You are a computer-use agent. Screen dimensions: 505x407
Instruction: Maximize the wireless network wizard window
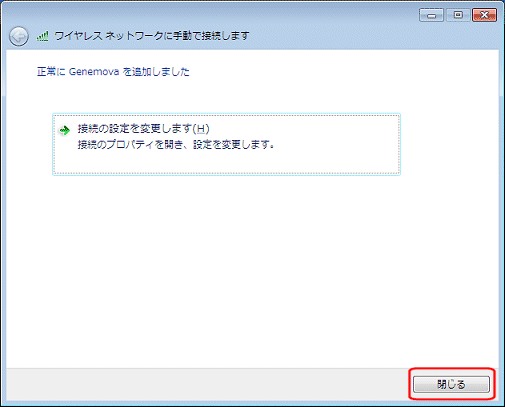[458, 15]
